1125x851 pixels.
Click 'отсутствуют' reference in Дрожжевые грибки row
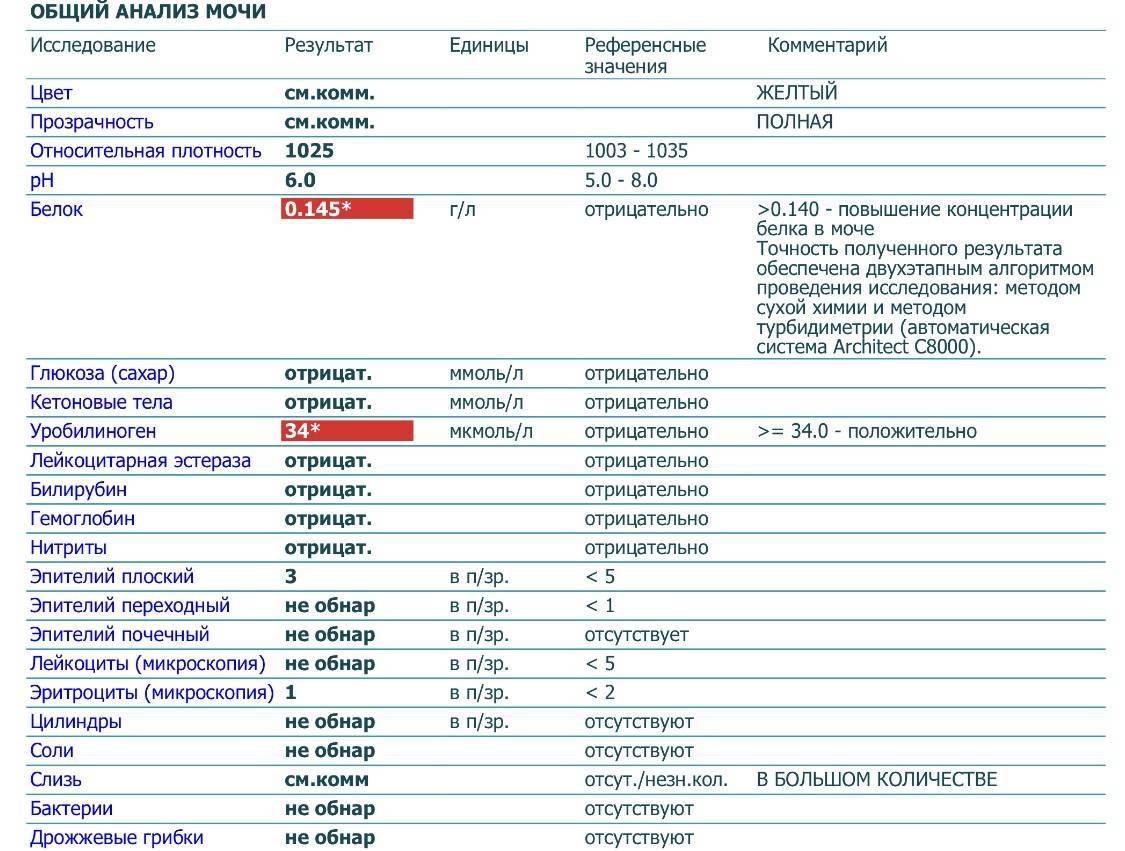[639, 838]
